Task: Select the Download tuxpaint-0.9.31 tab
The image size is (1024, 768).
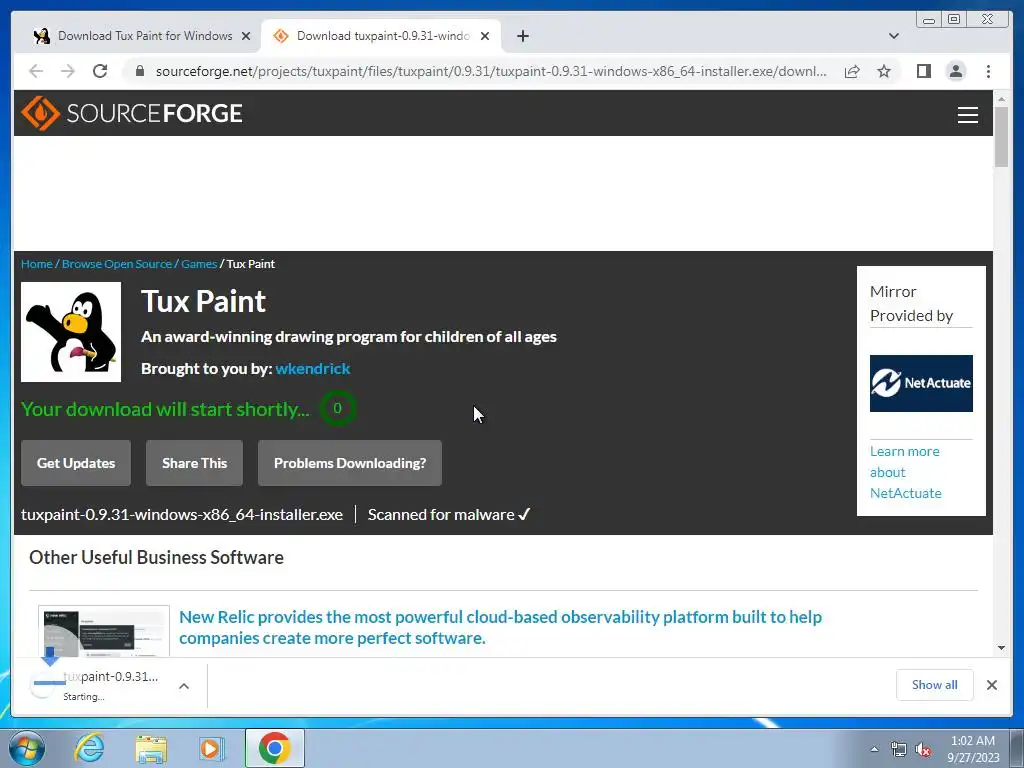Action: 381,36
